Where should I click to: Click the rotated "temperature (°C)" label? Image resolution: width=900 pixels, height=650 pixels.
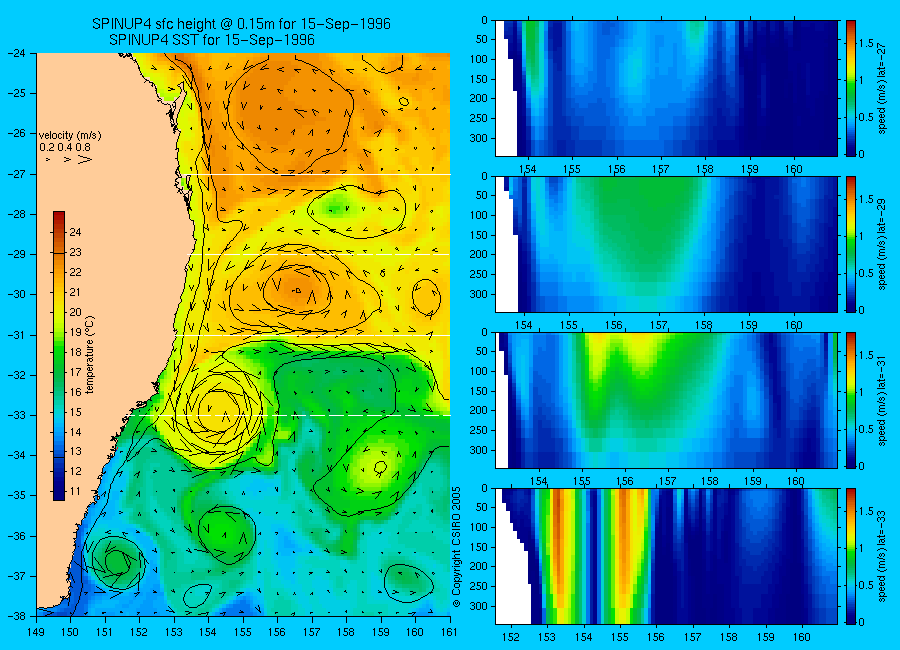pos(90,355)
